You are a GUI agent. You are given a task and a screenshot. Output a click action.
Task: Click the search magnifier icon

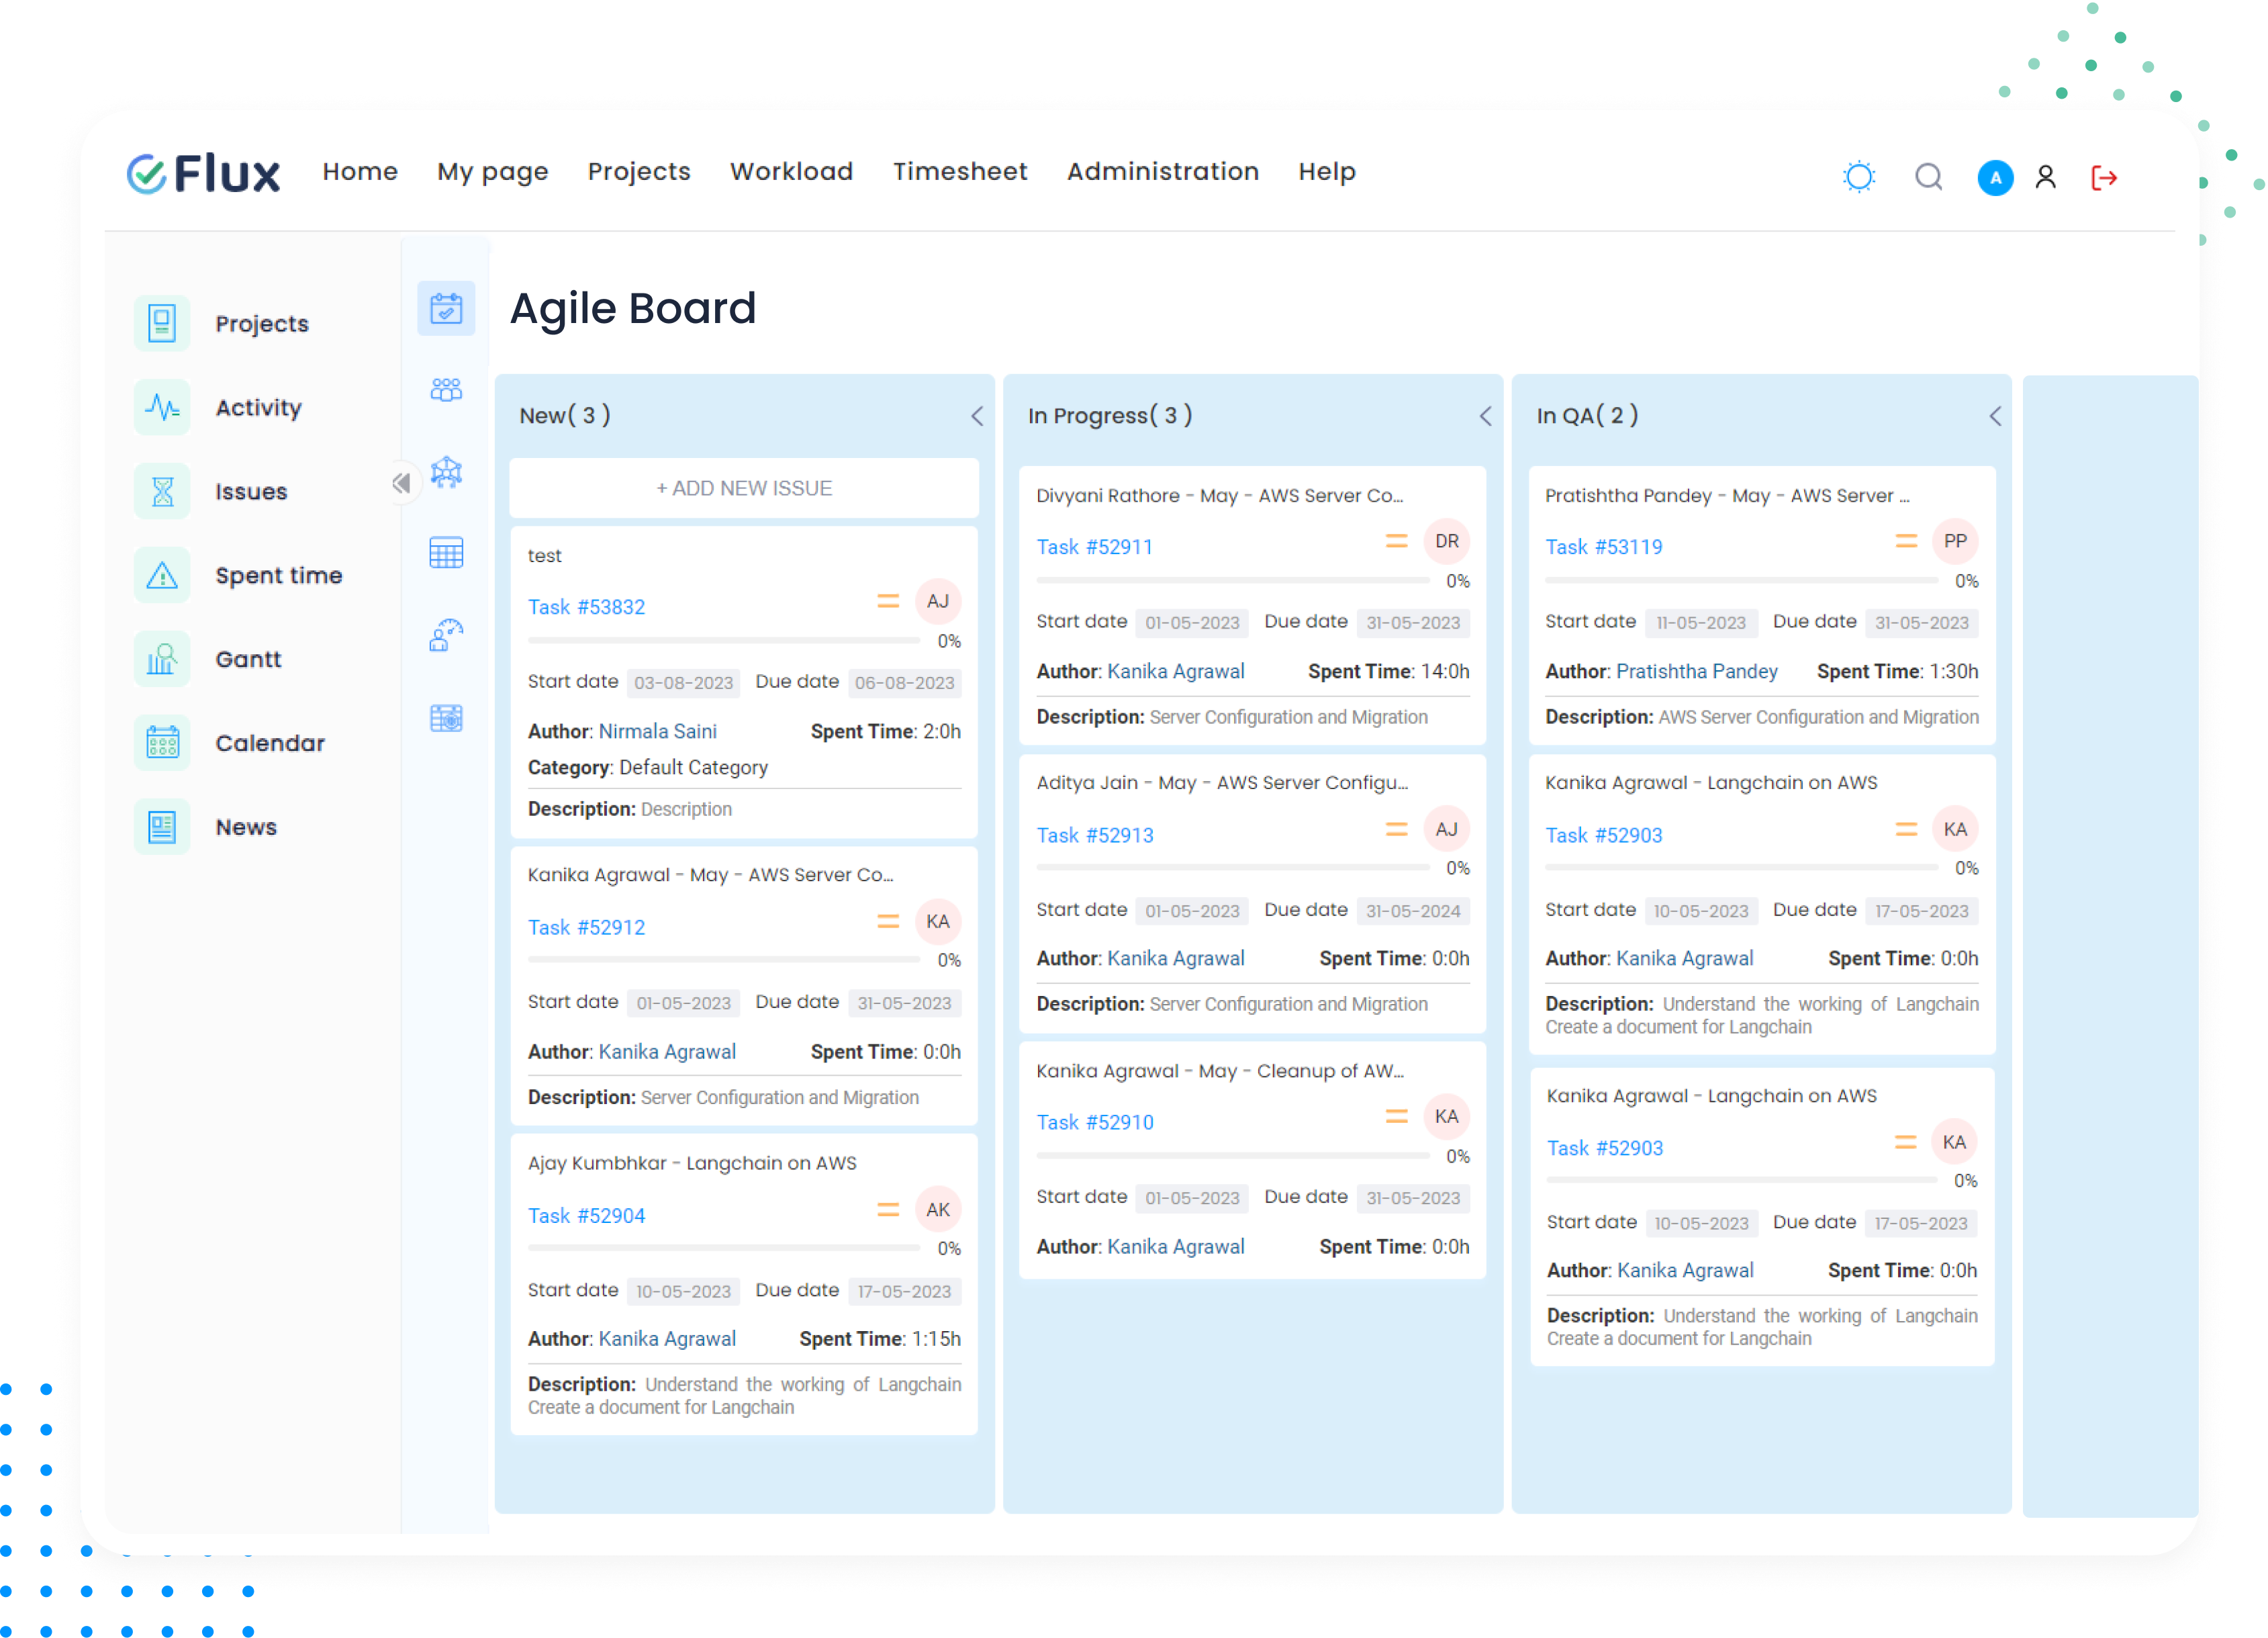point(1928,177)
